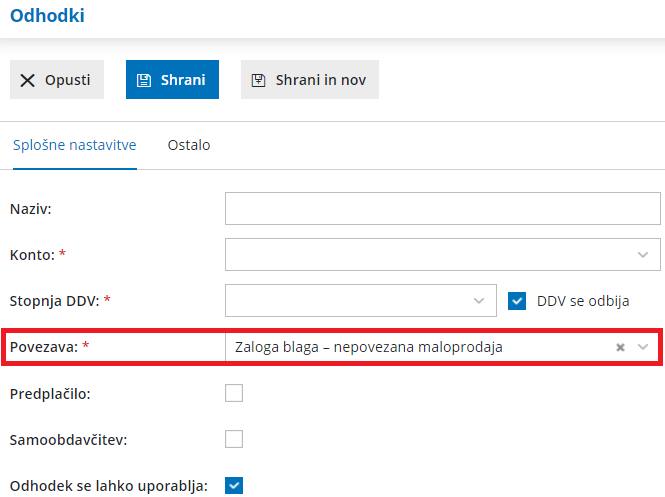The image size is (665, 497).
Task: Click into the Naziv text field
Action: pos(443,209)
